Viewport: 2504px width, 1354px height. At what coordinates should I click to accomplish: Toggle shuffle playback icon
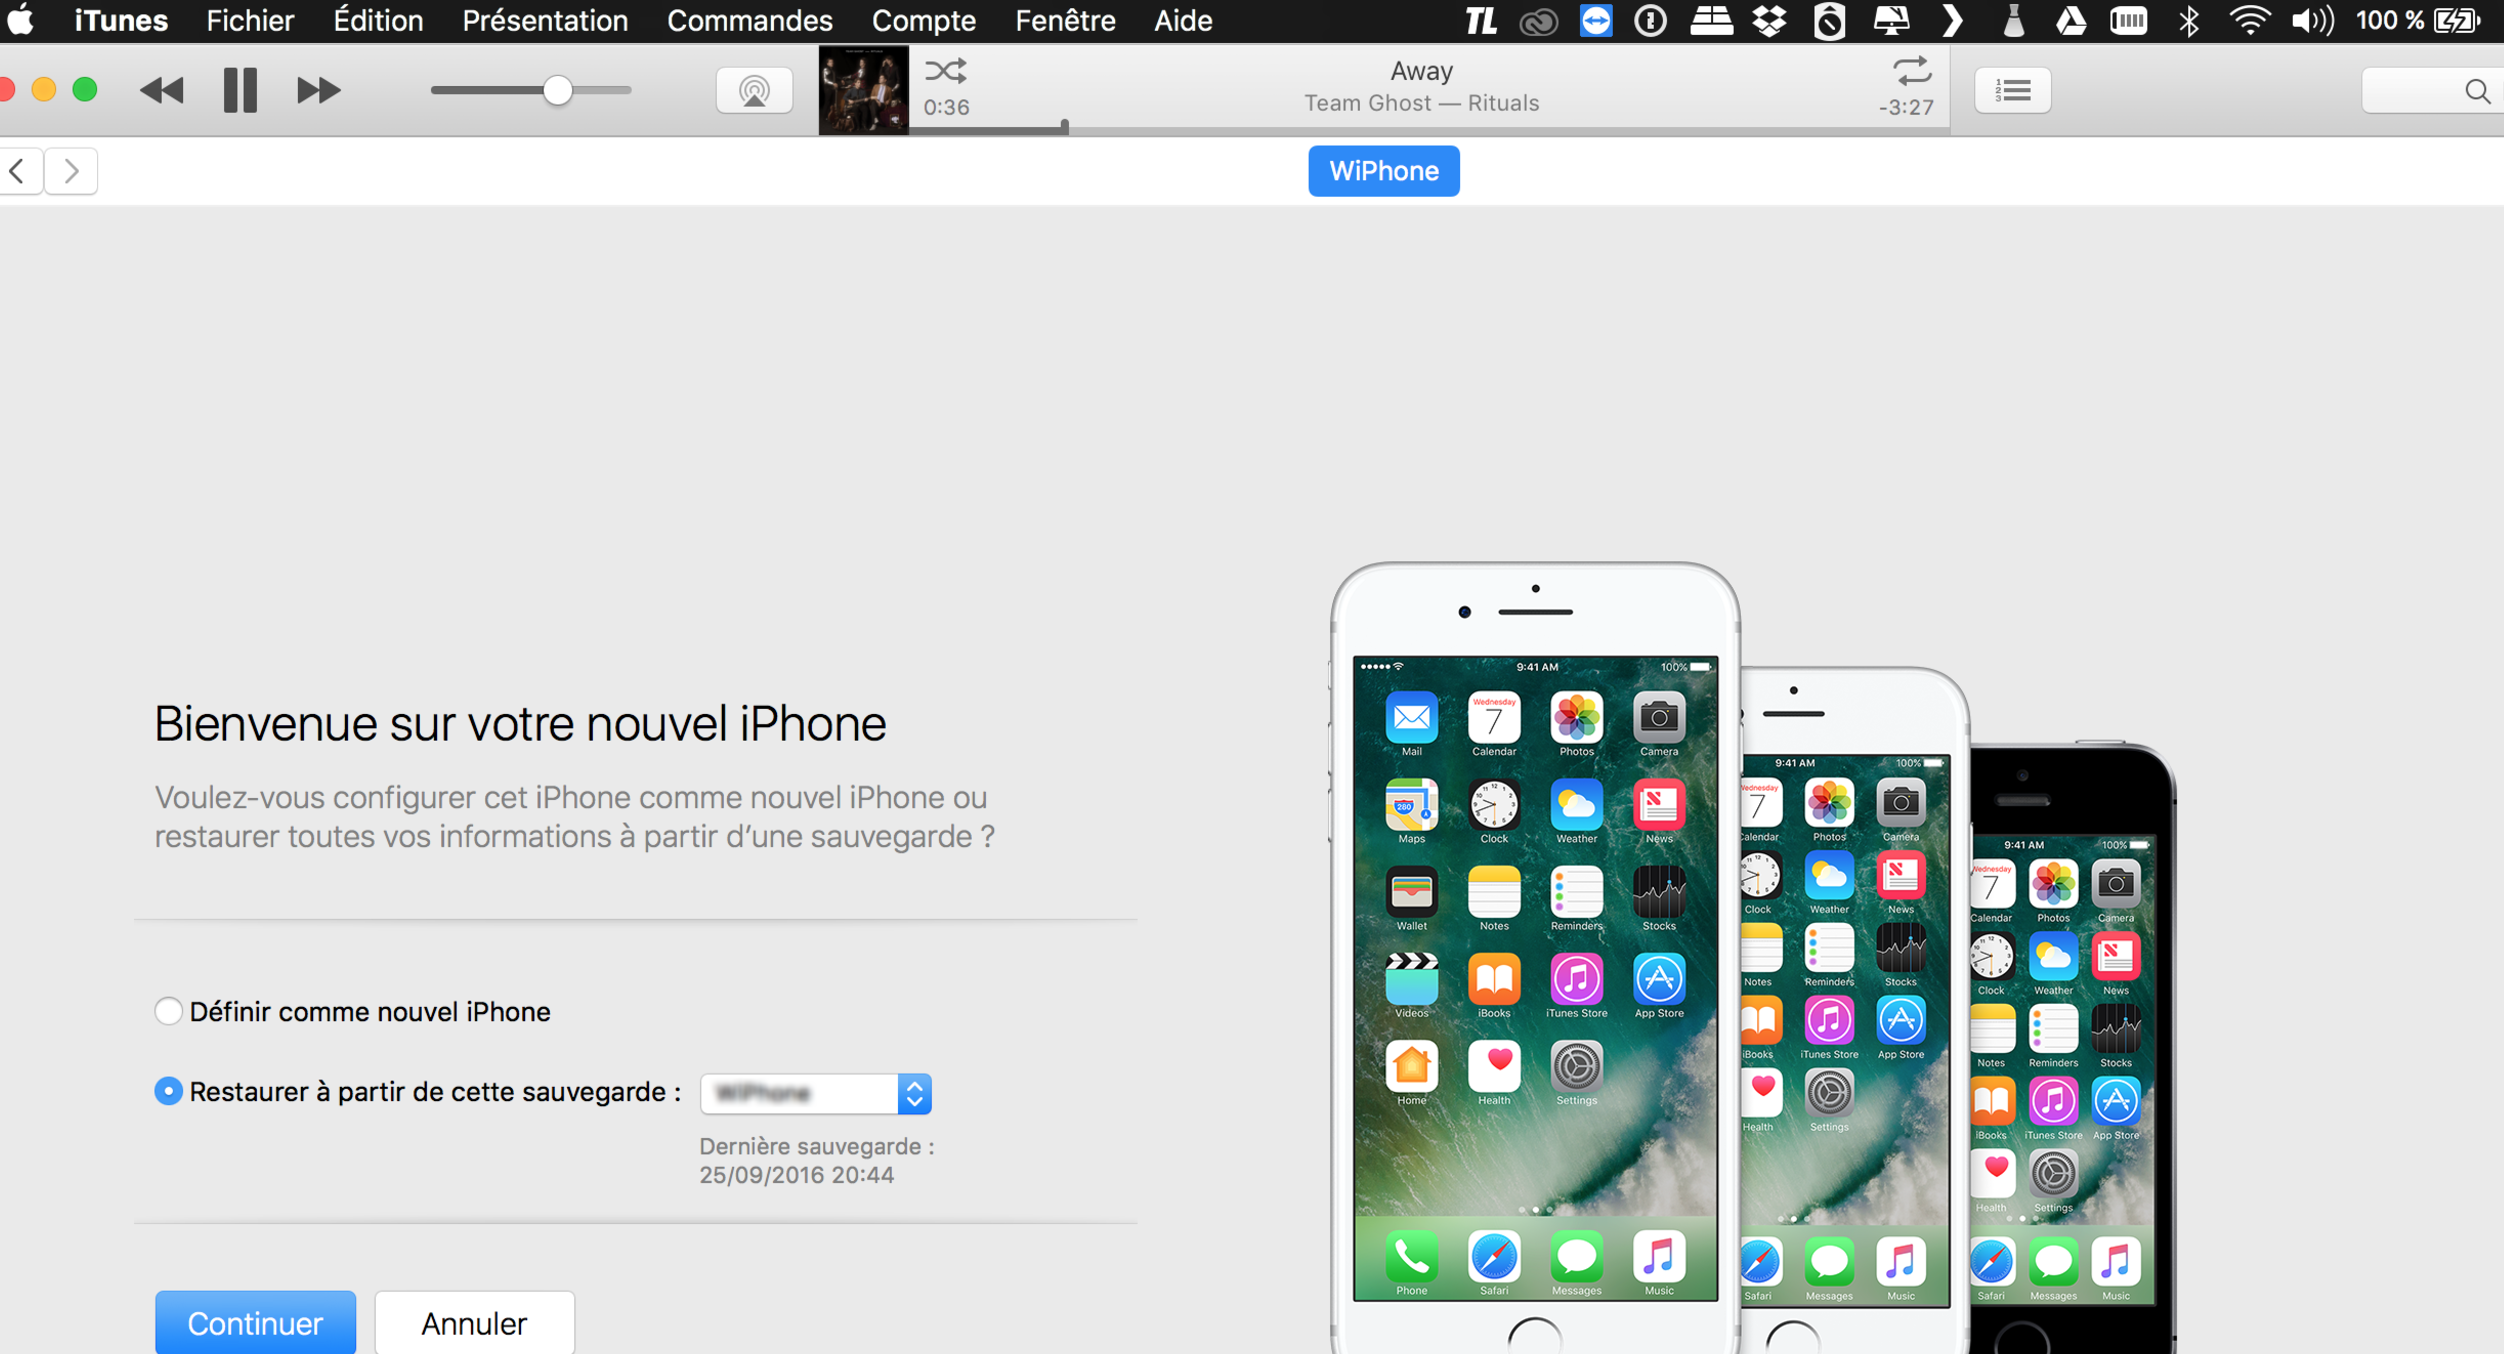pos(945,71)
